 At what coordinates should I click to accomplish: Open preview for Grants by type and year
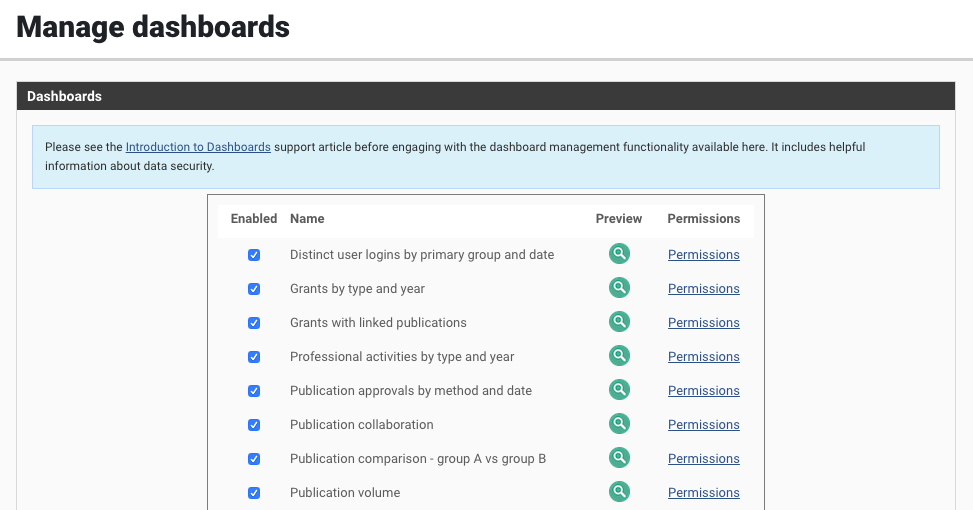click(620, 288)
